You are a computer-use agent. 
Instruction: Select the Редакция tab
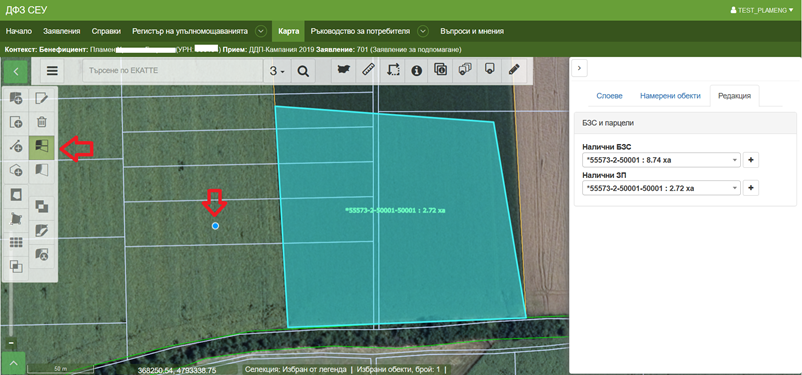pyautogui.click(x=734, y=96)
